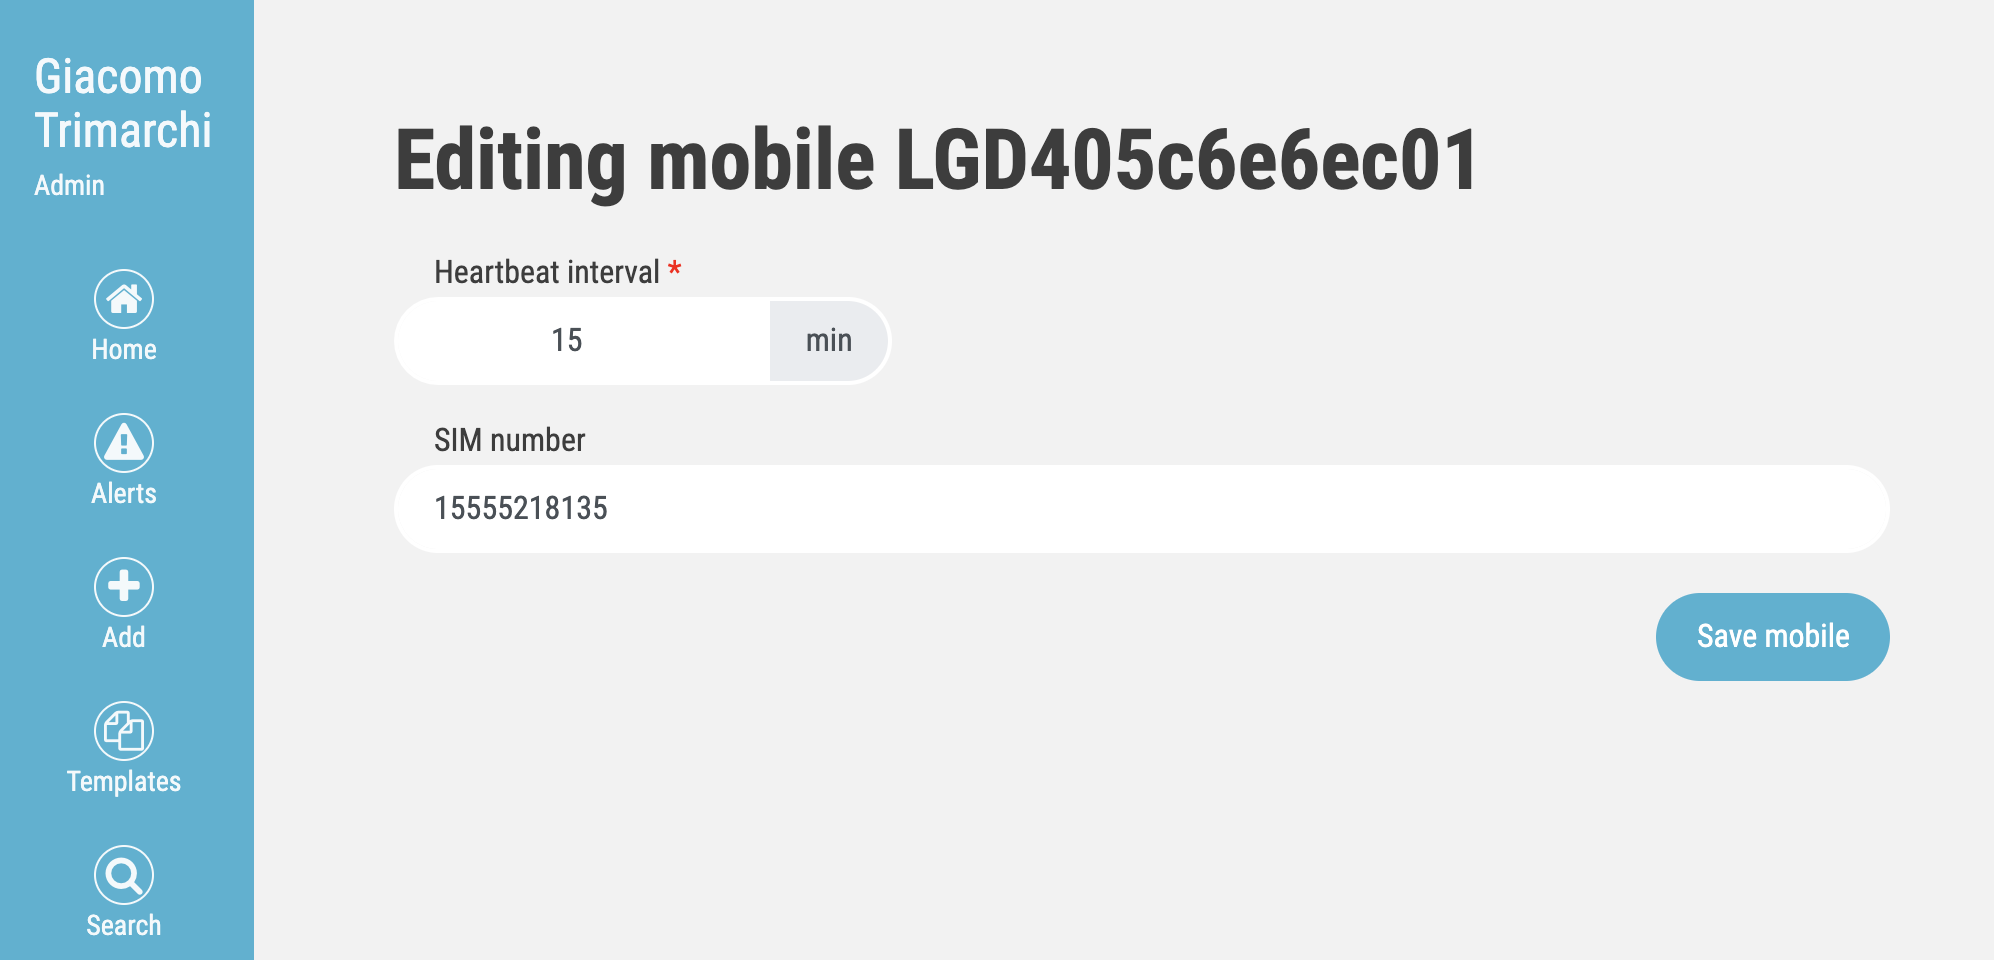Click the Giacomo Trimarchi user name
Screen dimensions: 1994x960
click(x=123, y=104)
